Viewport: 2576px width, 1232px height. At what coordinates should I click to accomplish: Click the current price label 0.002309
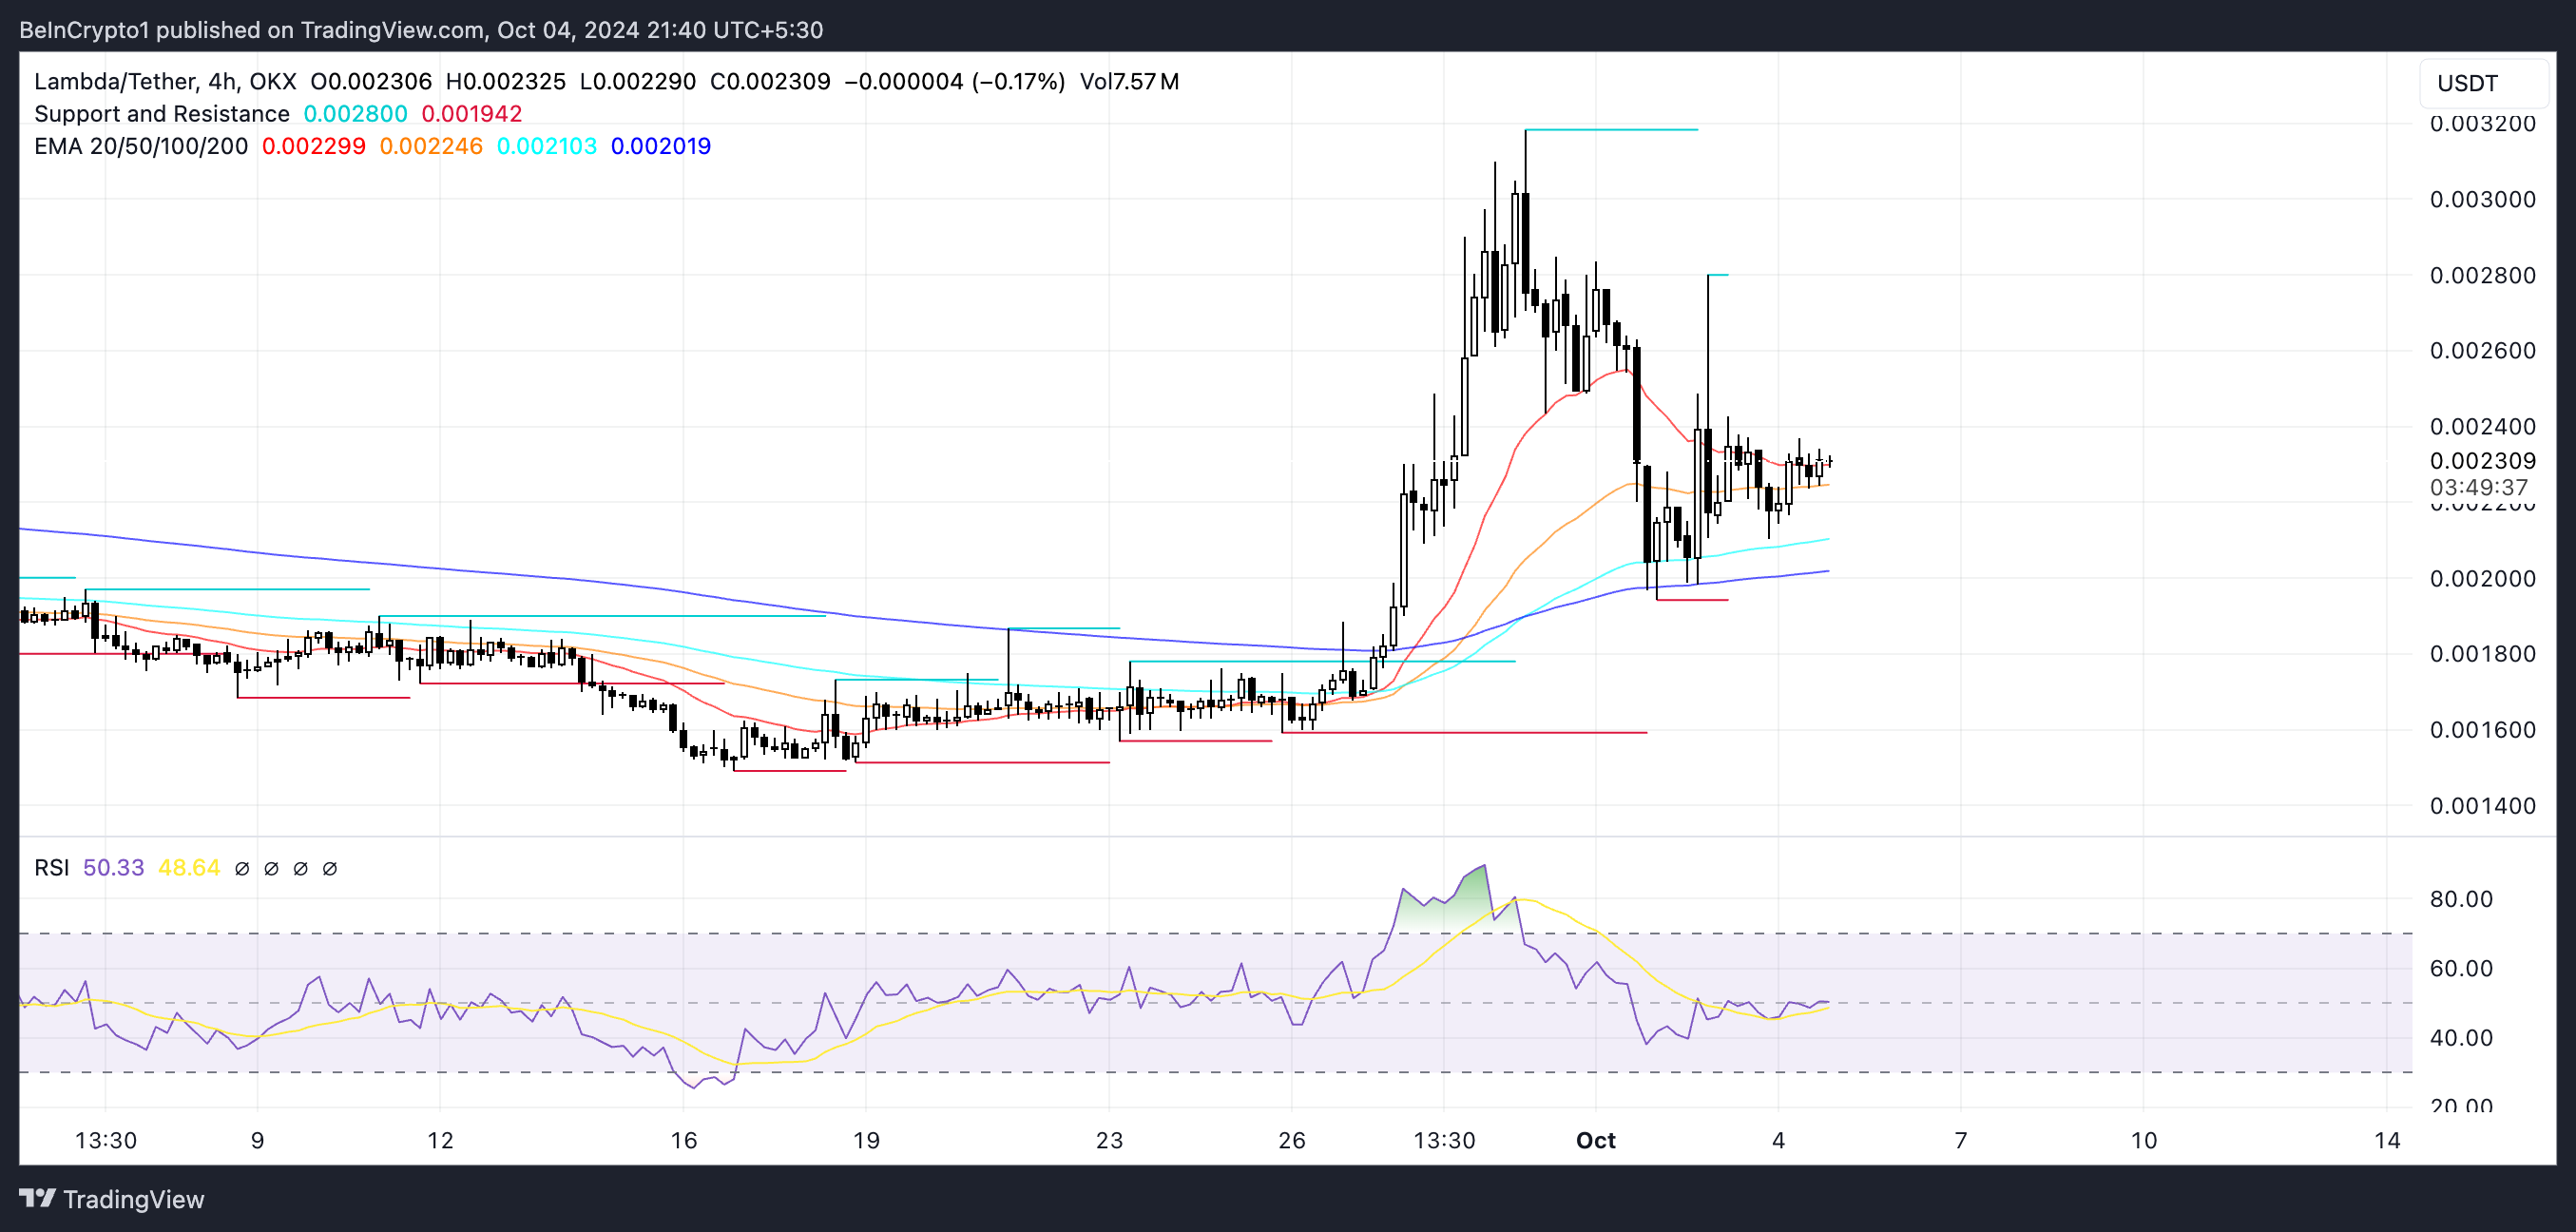pos(2482,461)
